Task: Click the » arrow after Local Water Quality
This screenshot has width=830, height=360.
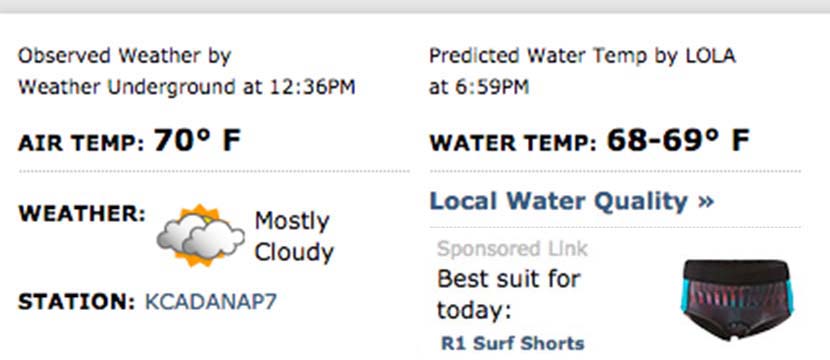Action: pos(706,202)
